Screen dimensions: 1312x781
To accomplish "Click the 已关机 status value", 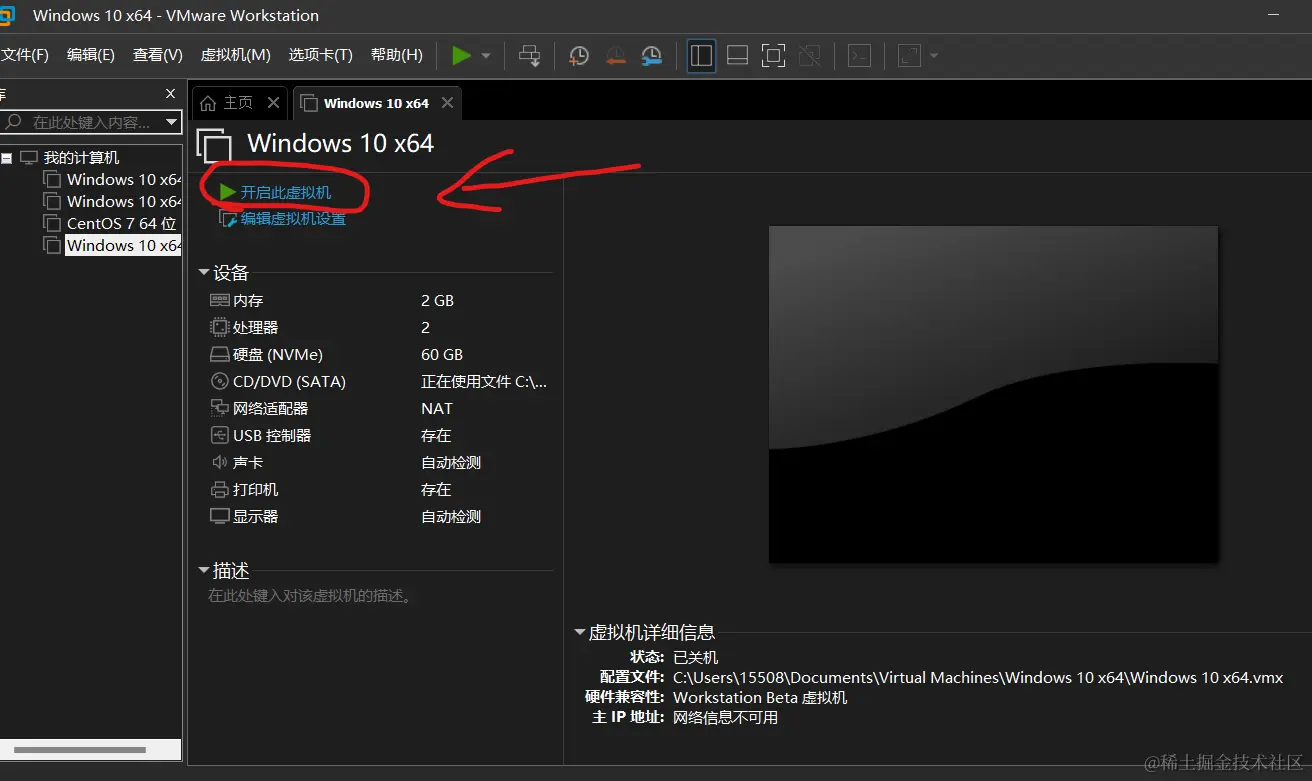I will (x=695, y=657).
